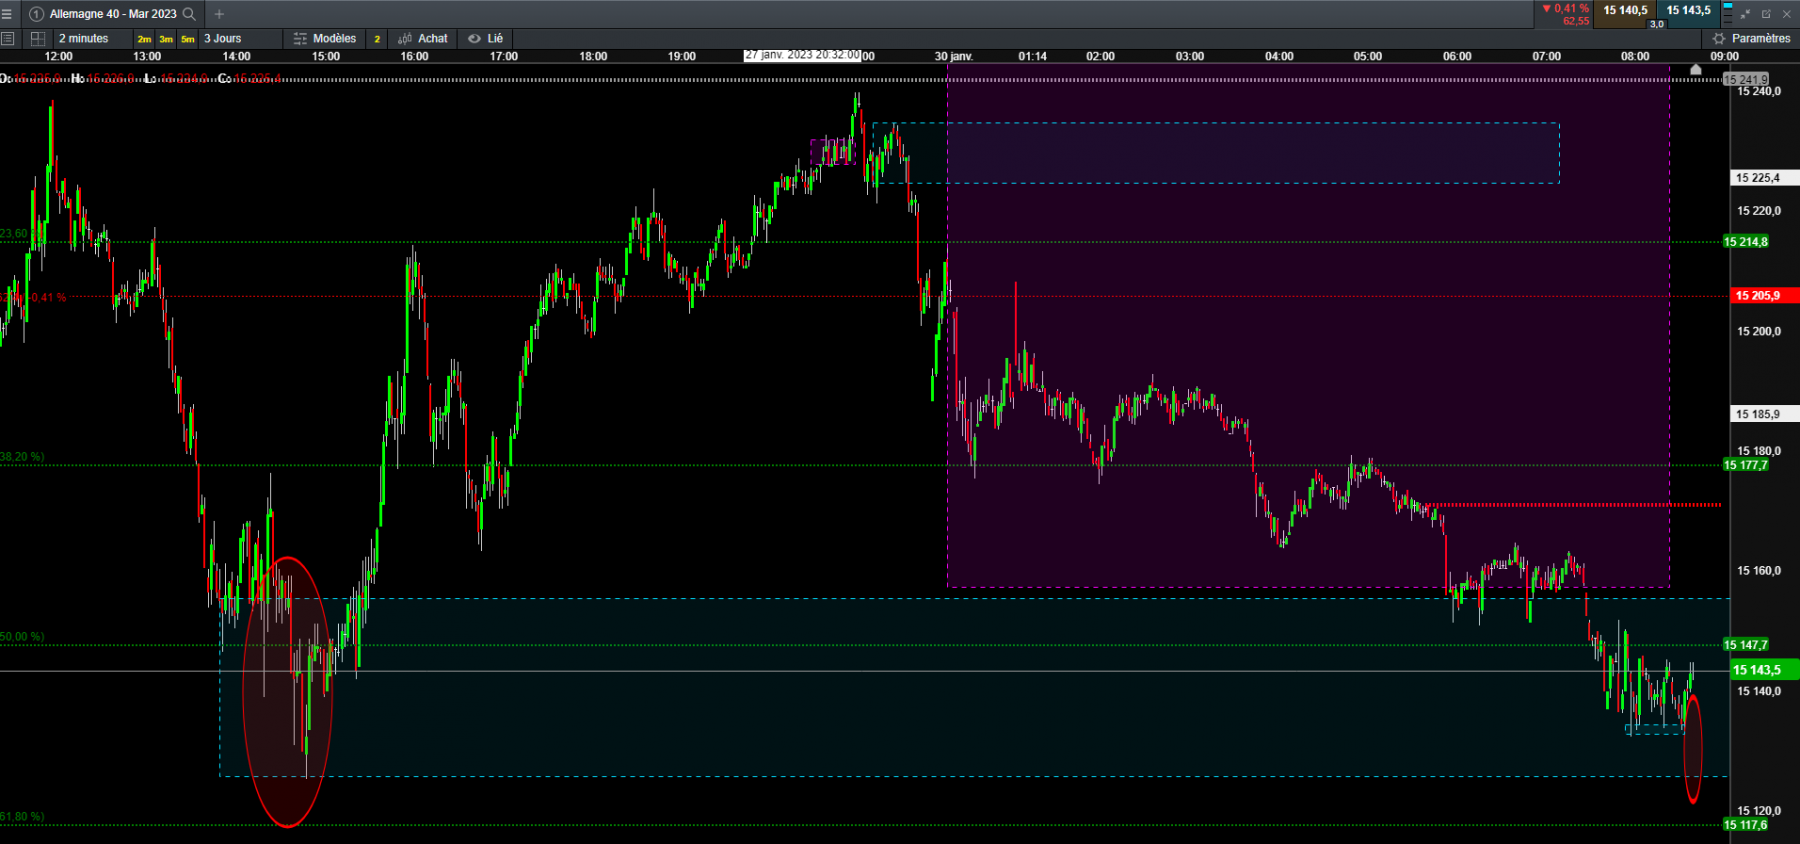Click the search magnifier next to Allemagne 40
Image resolution: width=1800 pixels, height=844 pixels.
189,14
